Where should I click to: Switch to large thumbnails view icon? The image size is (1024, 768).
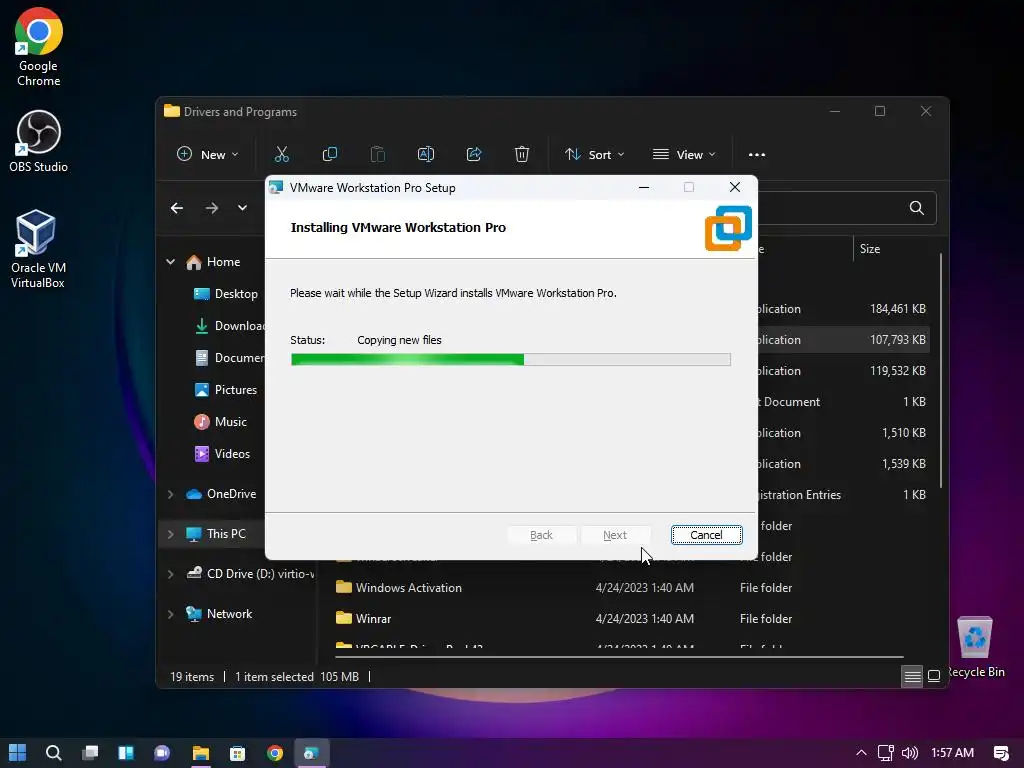pyautogui.click(x=935, y=676)
